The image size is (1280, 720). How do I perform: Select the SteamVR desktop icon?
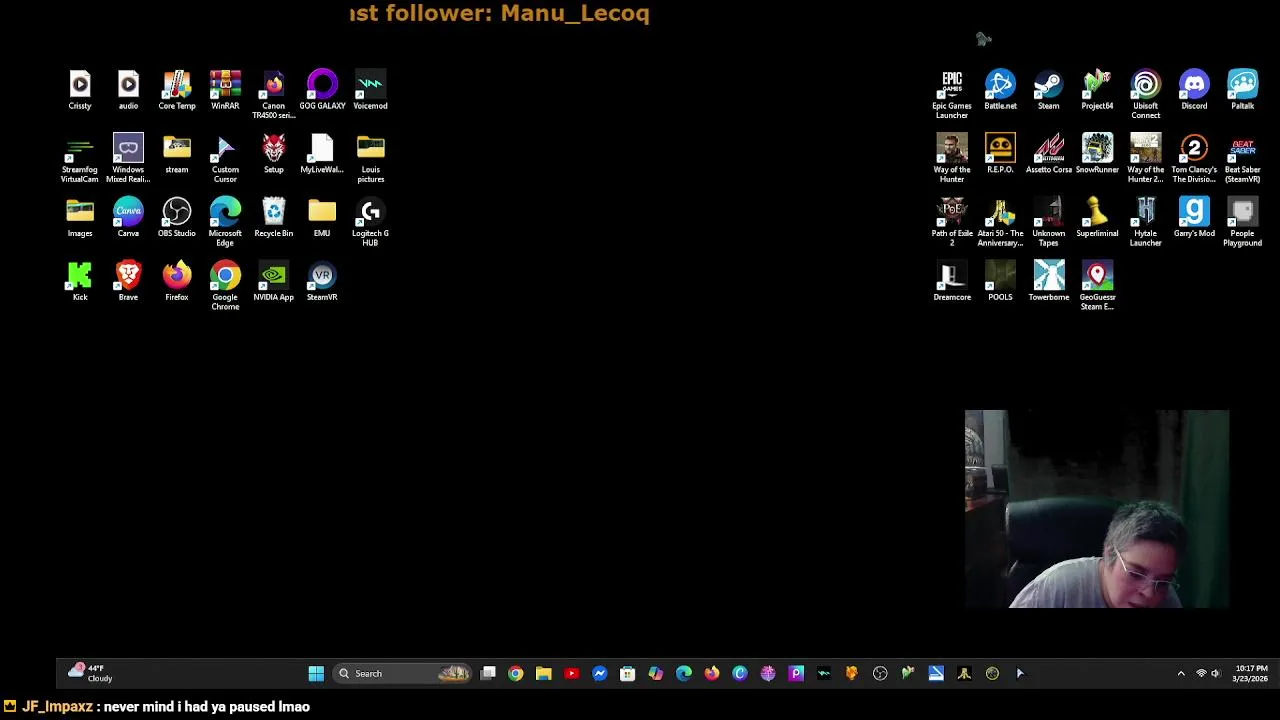322,282
